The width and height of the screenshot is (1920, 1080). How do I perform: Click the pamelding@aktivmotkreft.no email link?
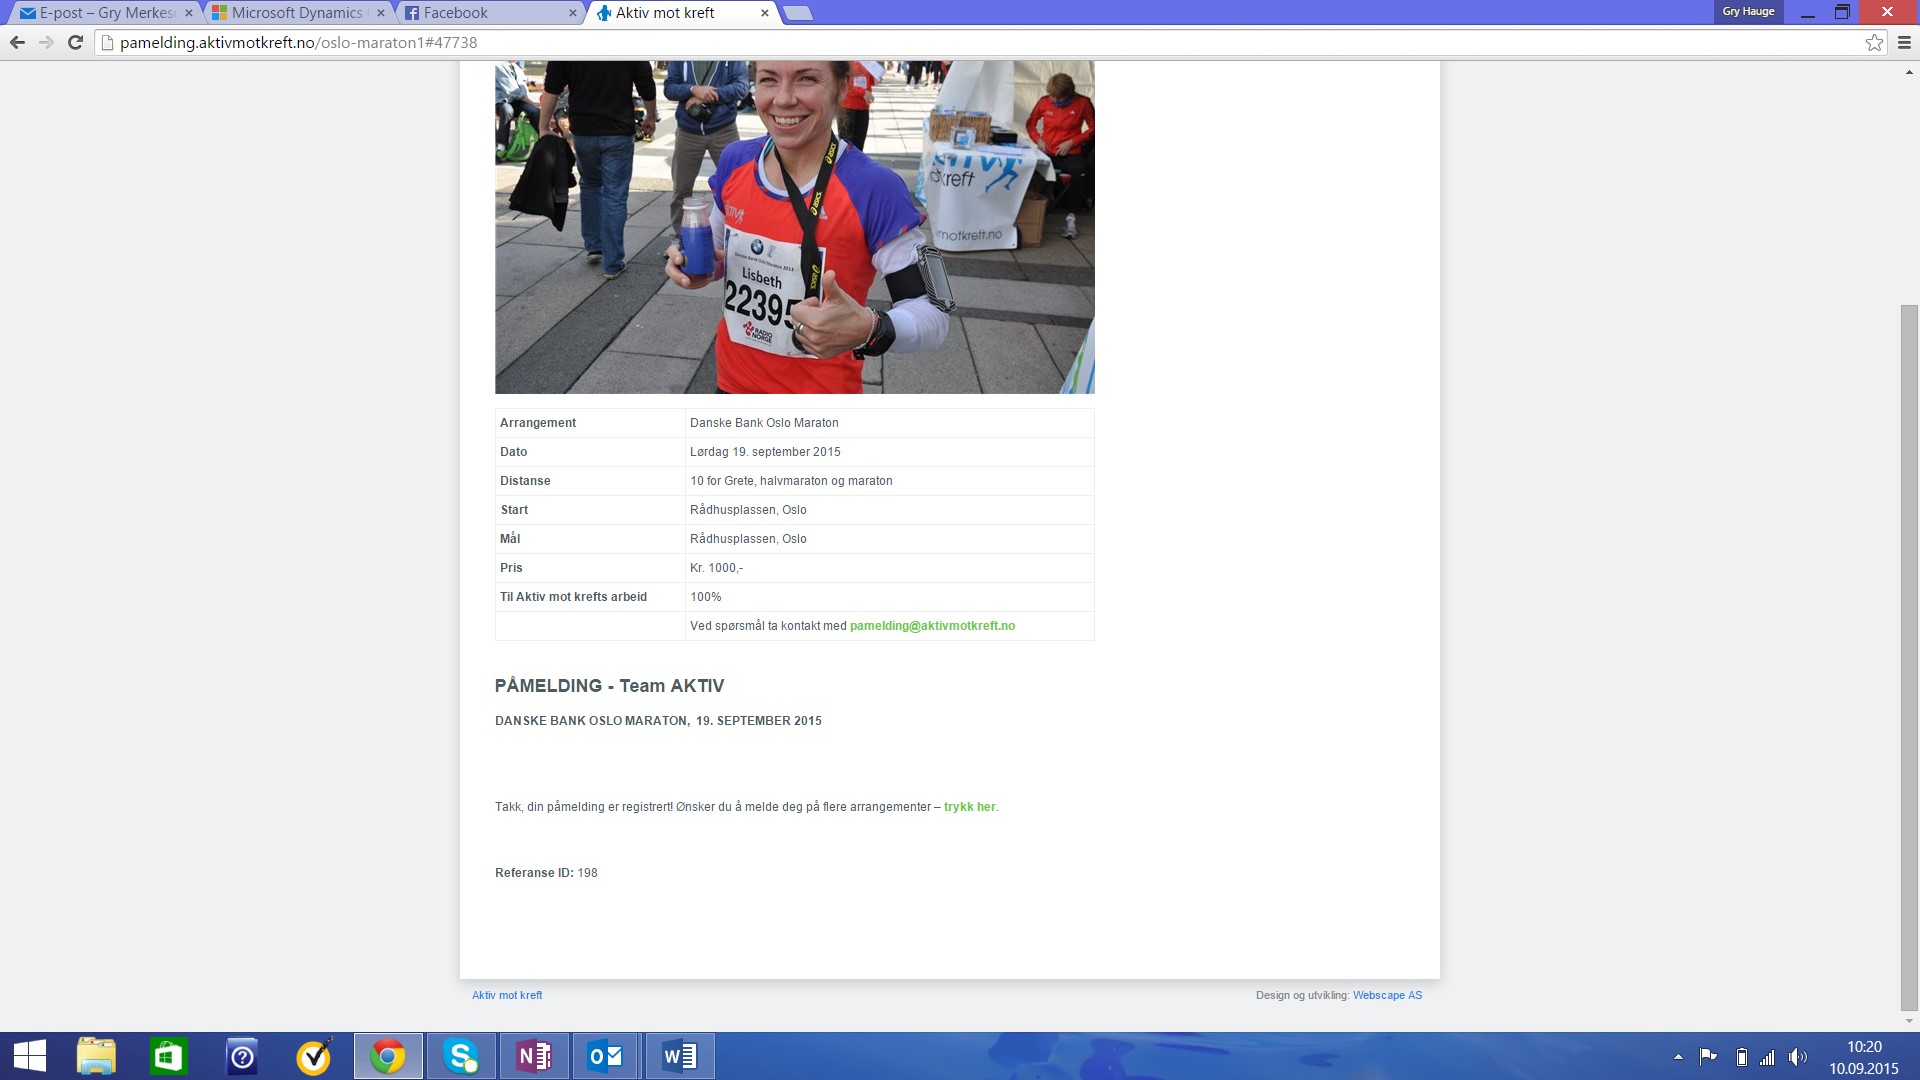[932, 626]
